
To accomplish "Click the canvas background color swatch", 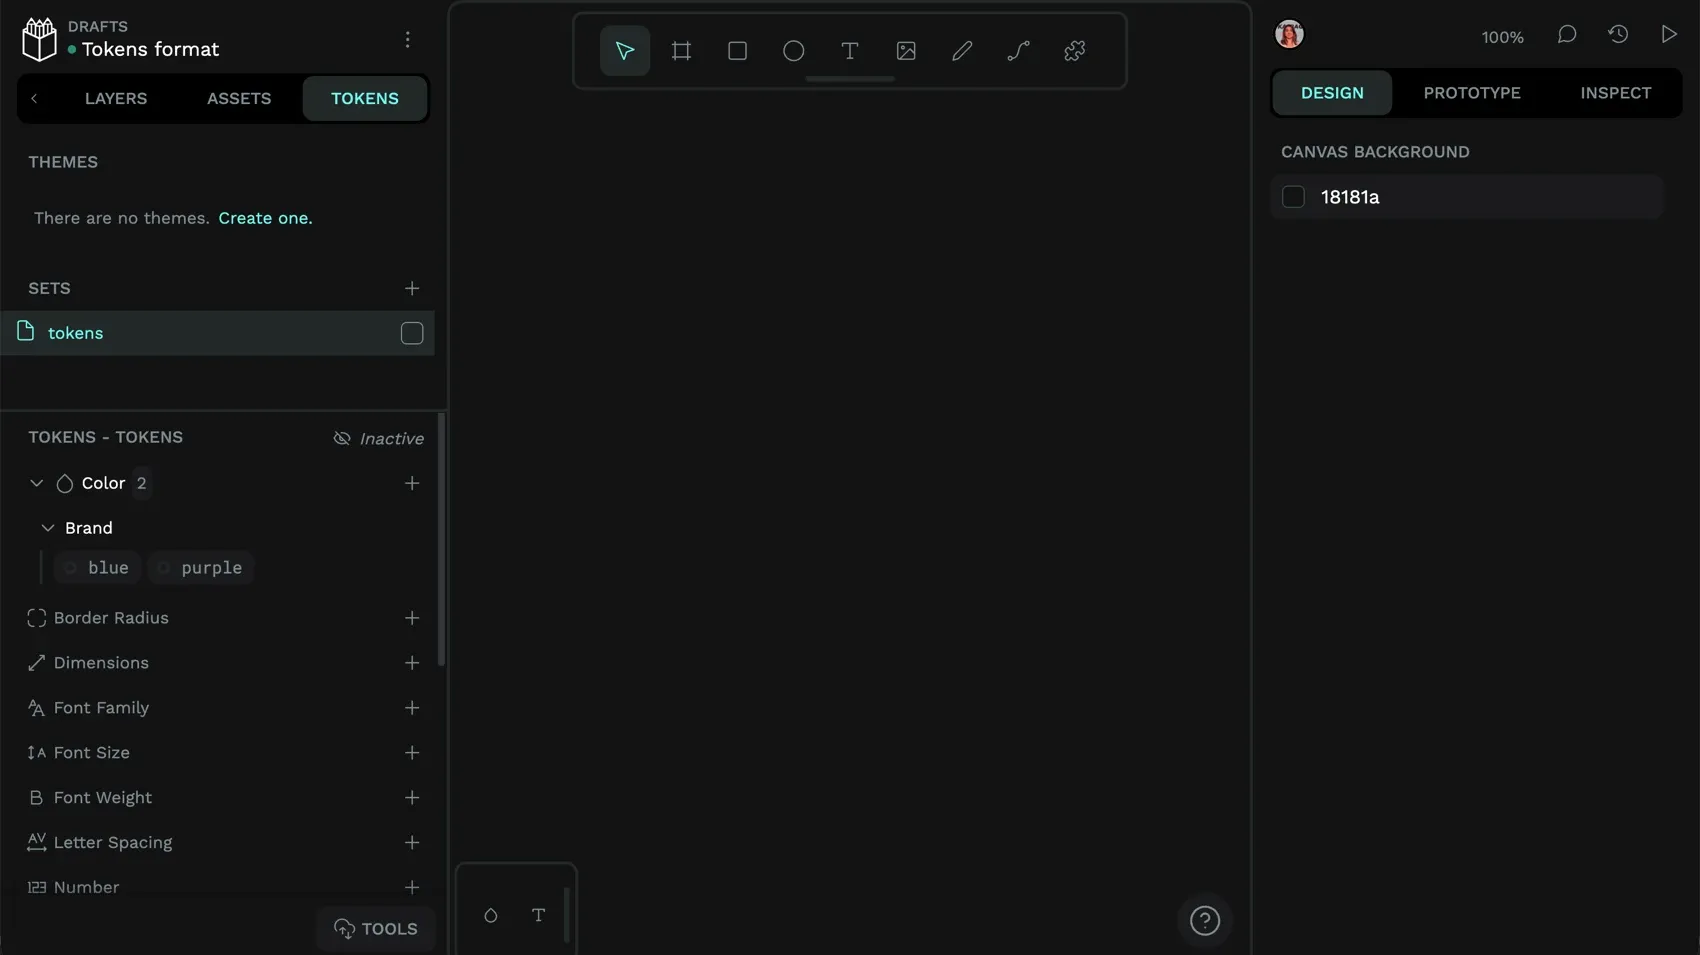I will coord(1293,197).
